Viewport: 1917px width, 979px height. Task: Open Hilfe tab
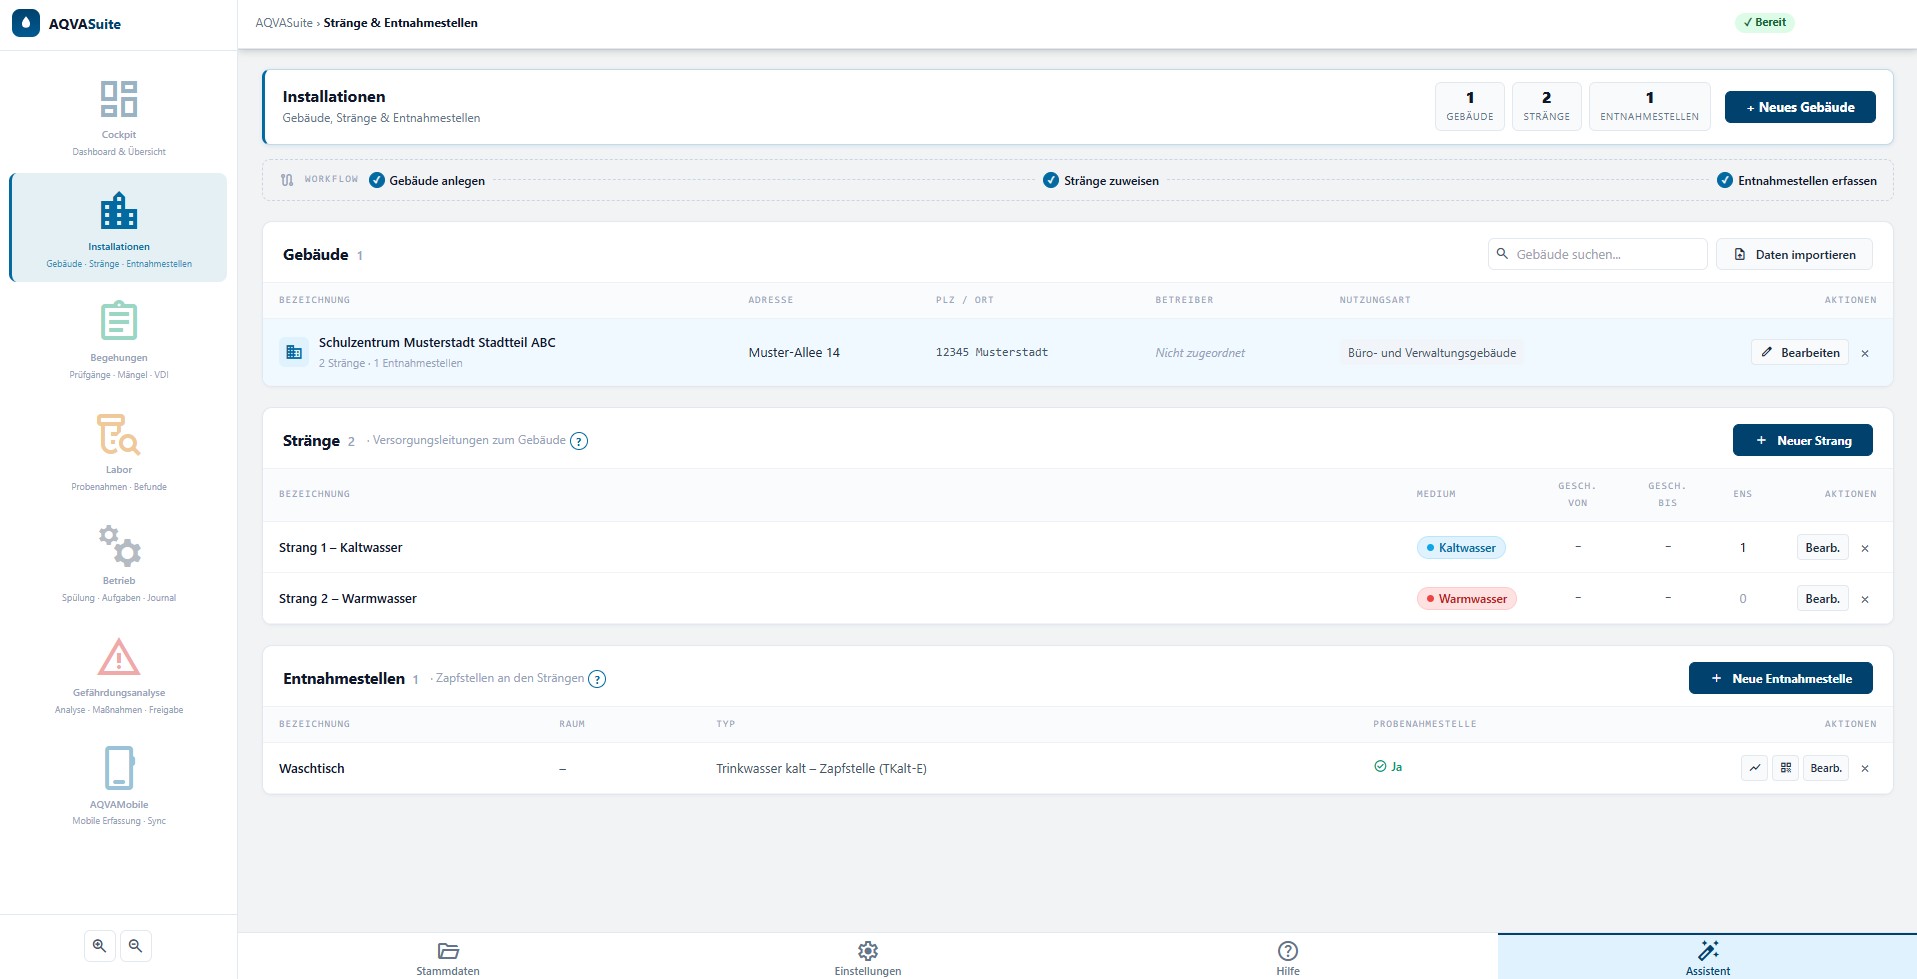(x=1288, y=957)
